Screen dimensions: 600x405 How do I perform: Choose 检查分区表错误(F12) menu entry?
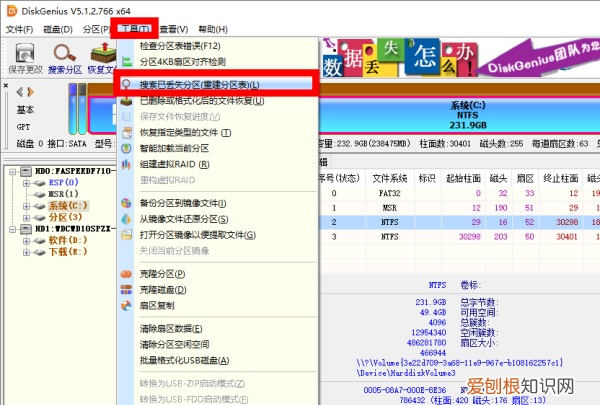218,46
